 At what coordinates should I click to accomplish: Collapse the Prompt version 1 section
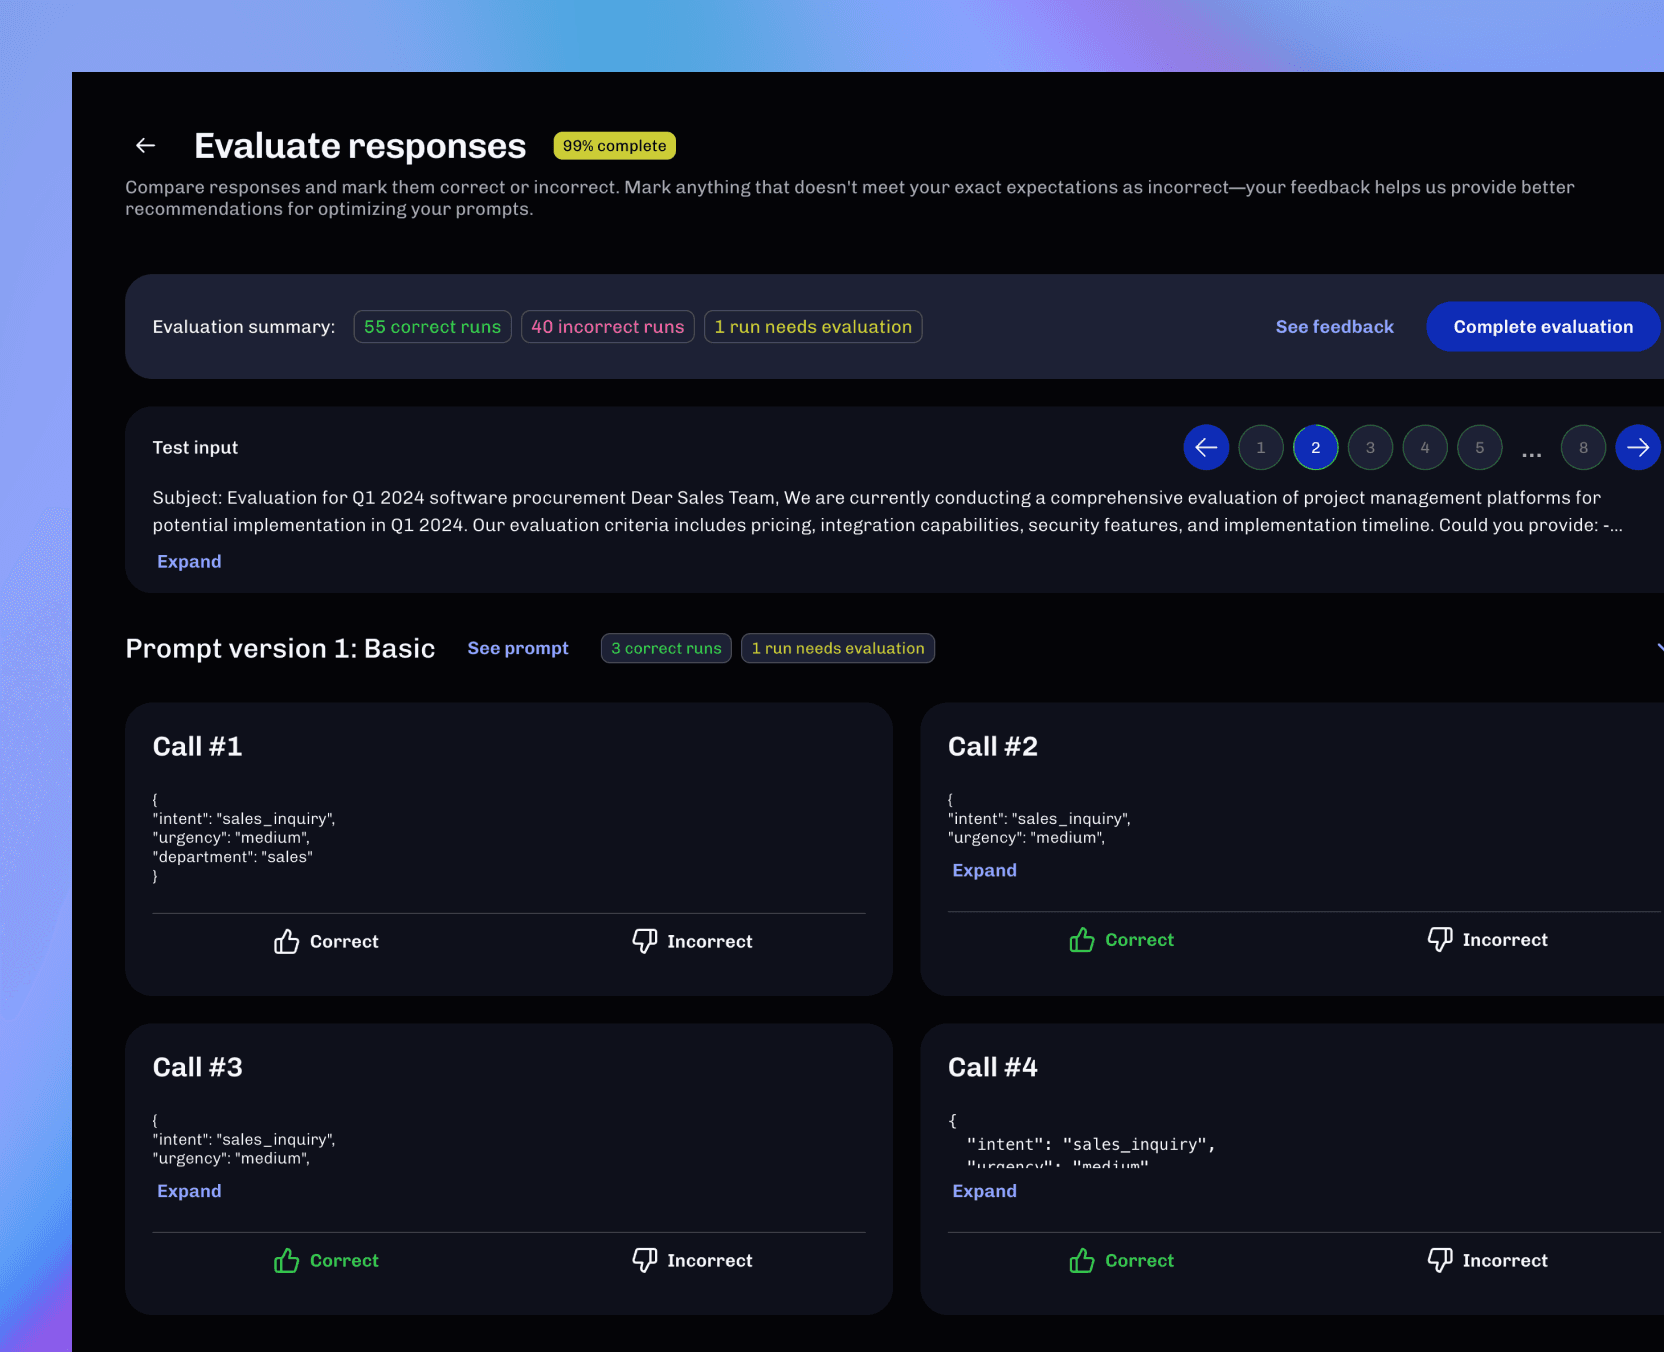coord(1657,648)
